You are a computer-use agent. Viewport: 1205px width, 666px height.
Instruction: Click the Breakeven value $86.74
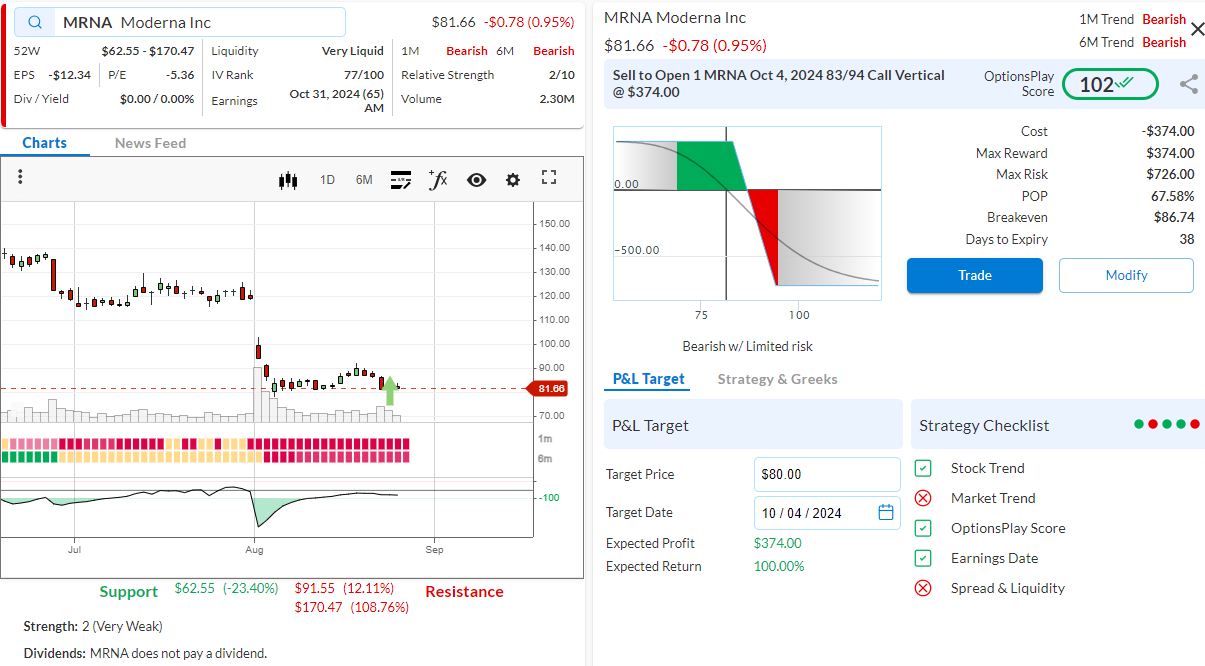1174,217
